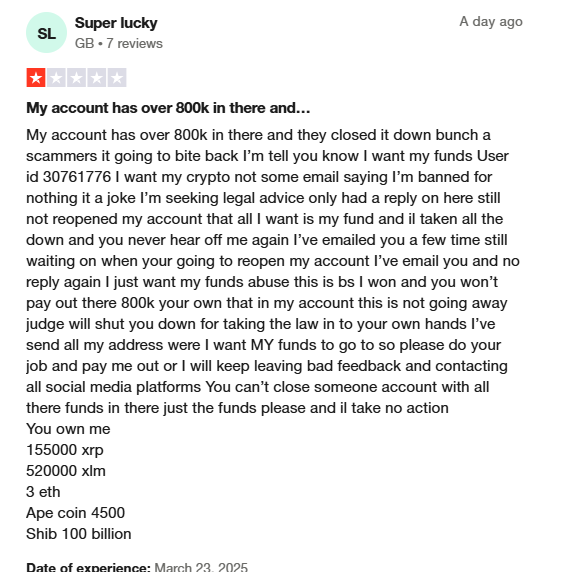The image size is (582, 572).
Task: Click the '3 eth' line
Action: click(x=43, y=492)
